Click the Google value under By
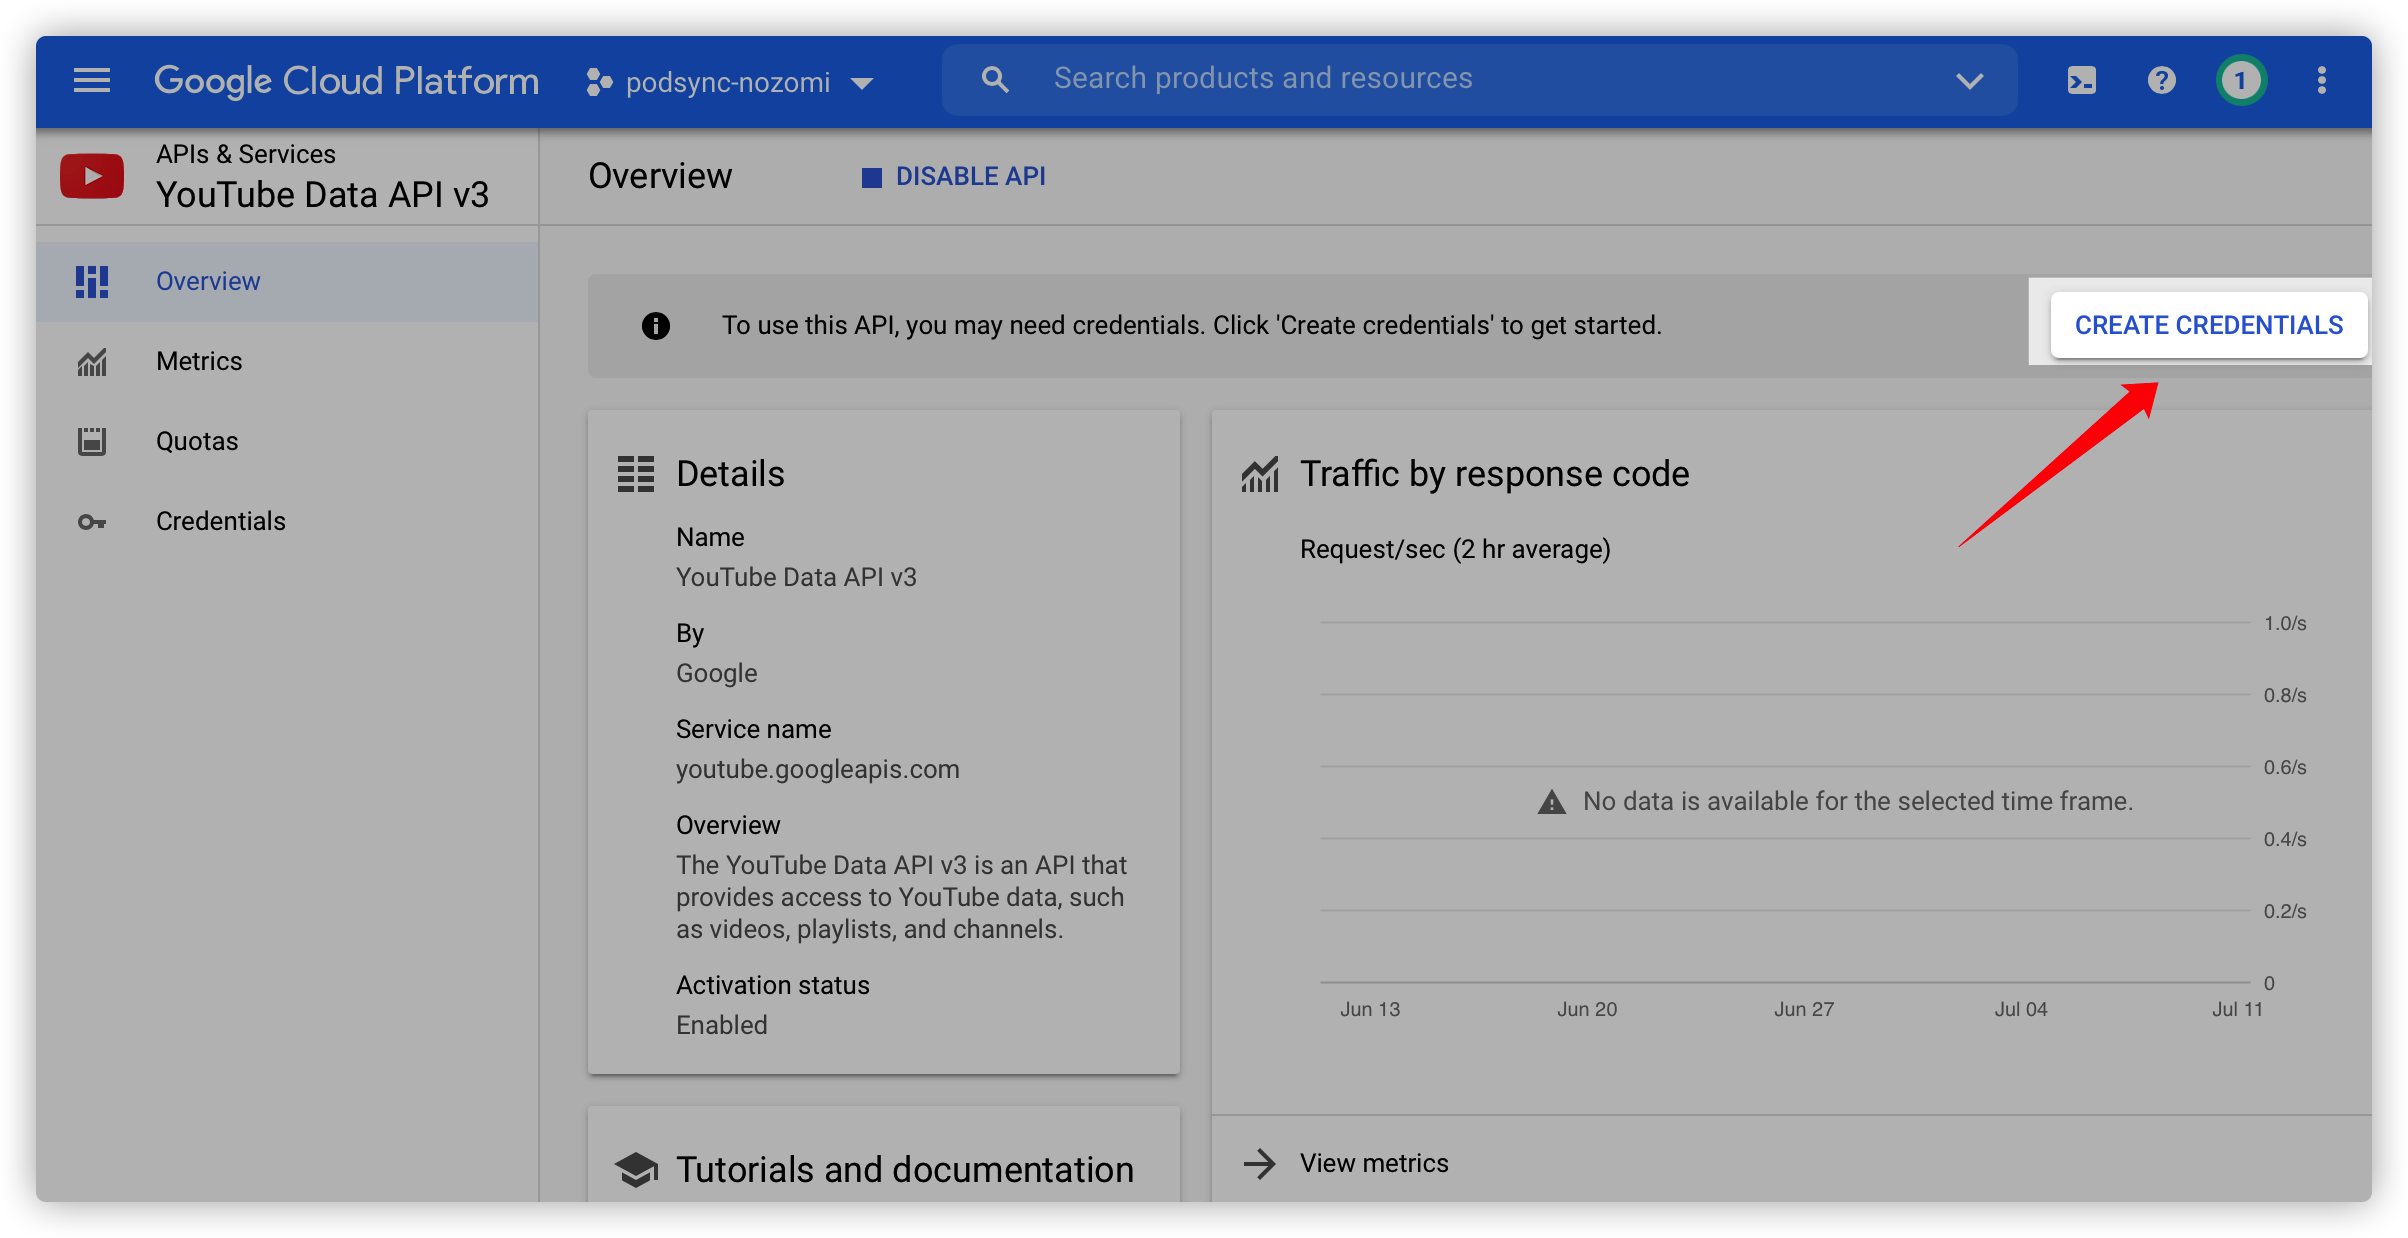The height and width of the screenshot is (1238, 2408). [x=717, y=673]
